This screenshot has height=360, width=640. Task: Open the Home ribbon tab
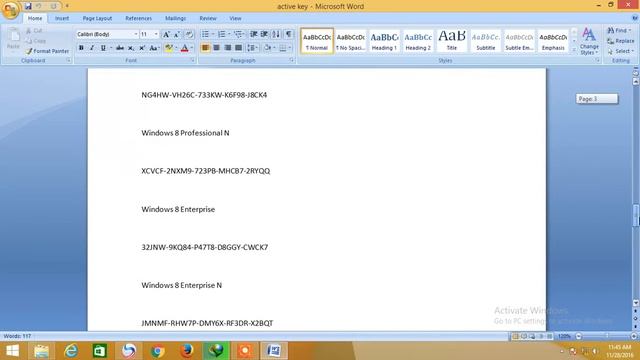pos(35,18)
